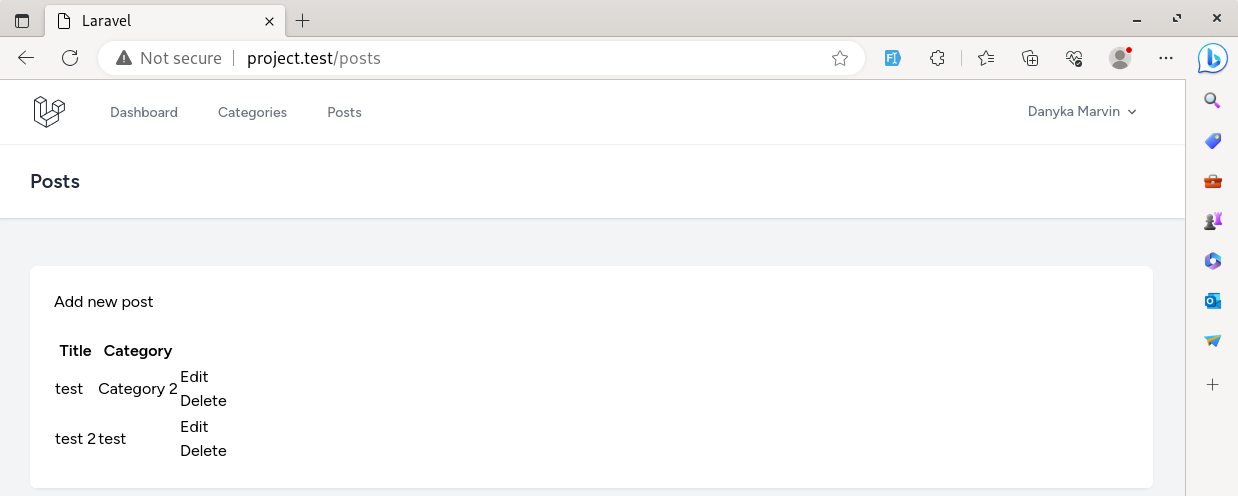
Task: Go to Categories nav item
Action: coord(252,112)
